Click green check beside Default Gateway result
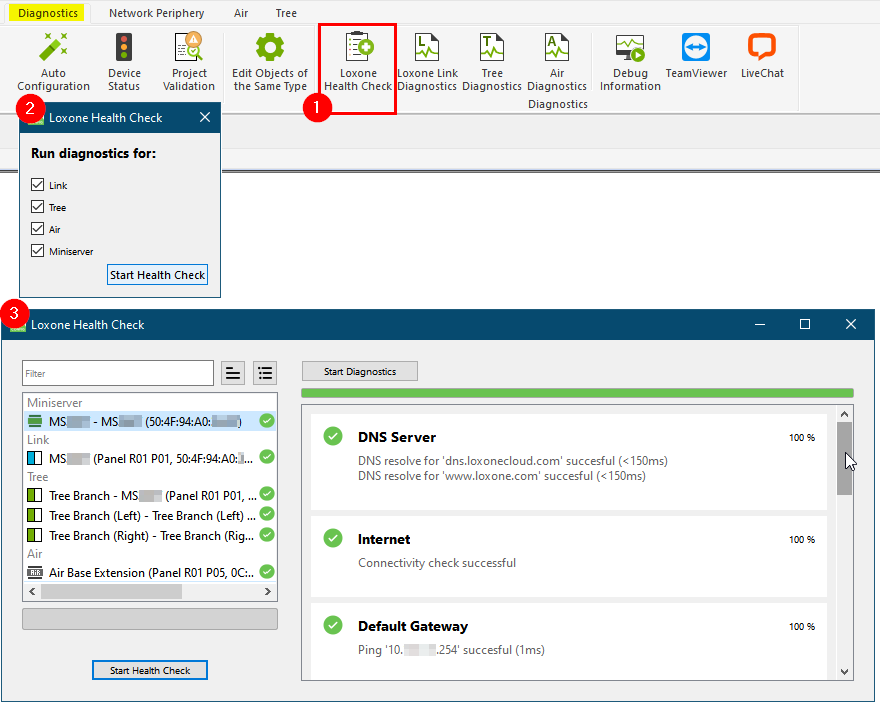Screen dimensions: 880x707 click(333, 625)
